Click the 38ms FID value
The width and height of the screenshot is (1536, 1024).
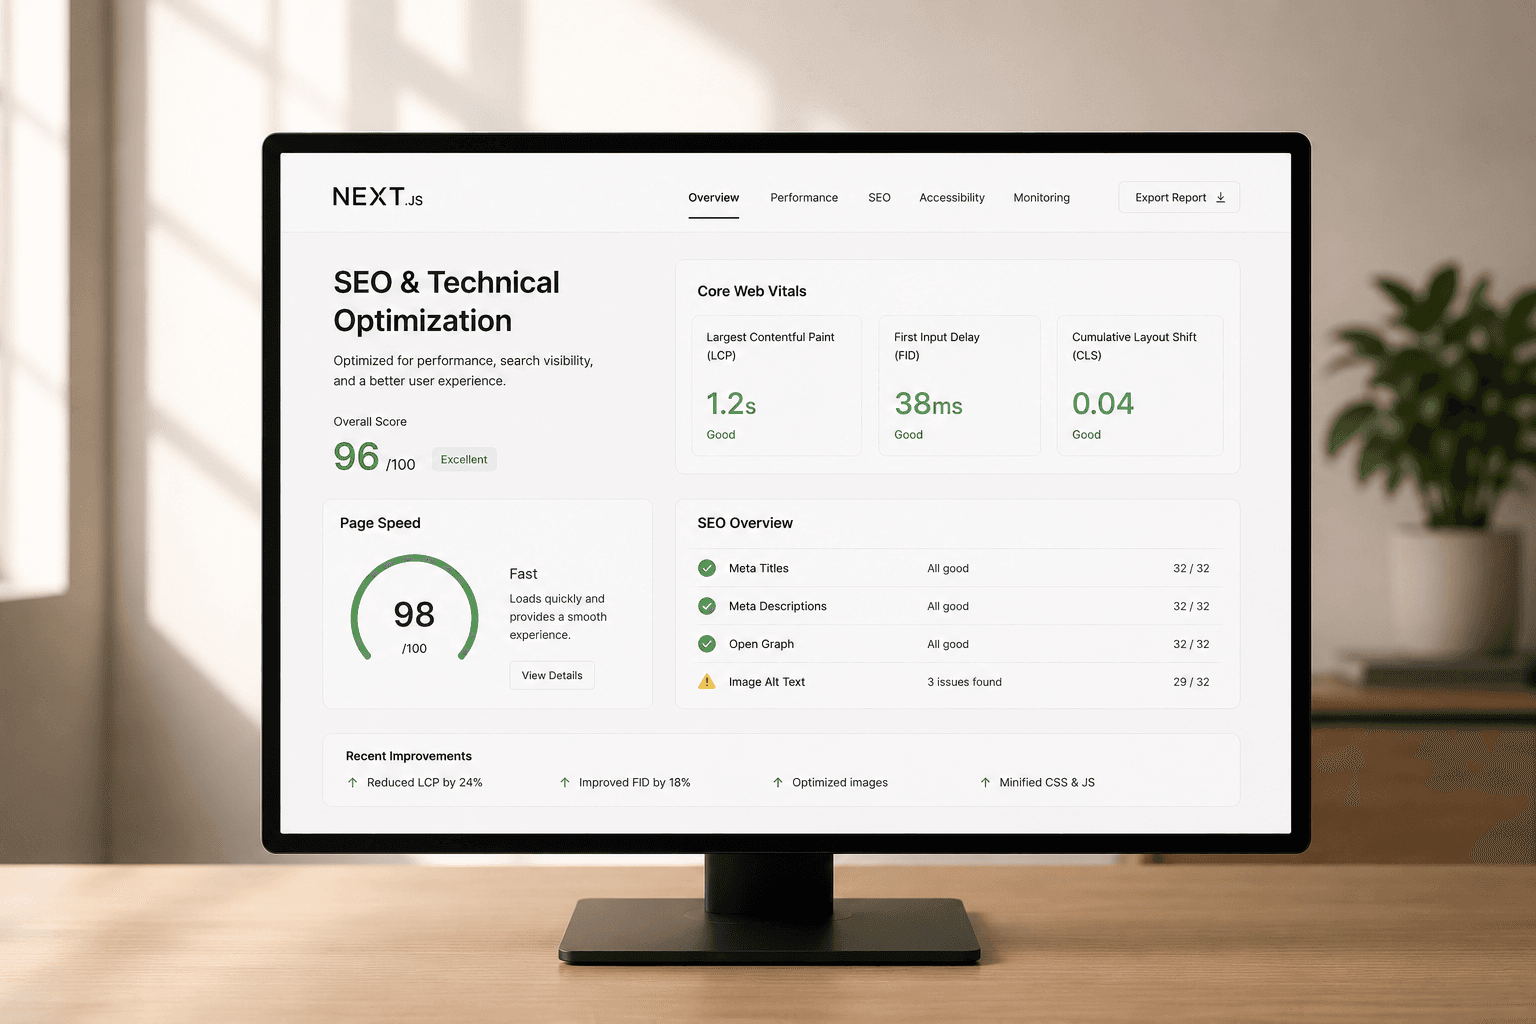point(928,404)
